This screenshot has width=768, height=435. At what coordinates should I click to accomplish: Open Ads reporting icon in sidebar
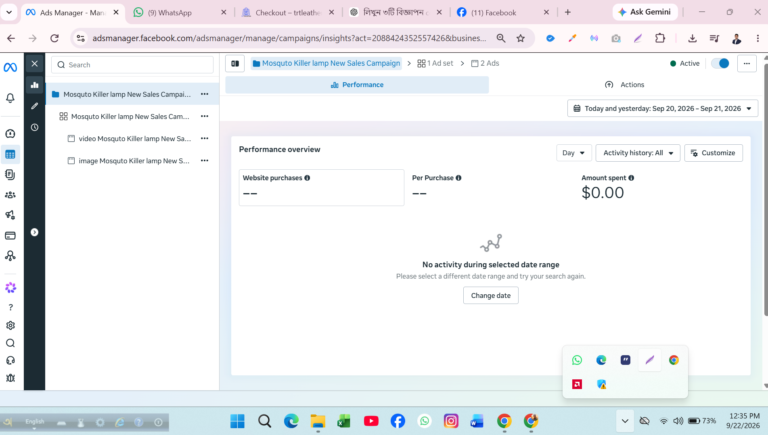pos(10,174)
